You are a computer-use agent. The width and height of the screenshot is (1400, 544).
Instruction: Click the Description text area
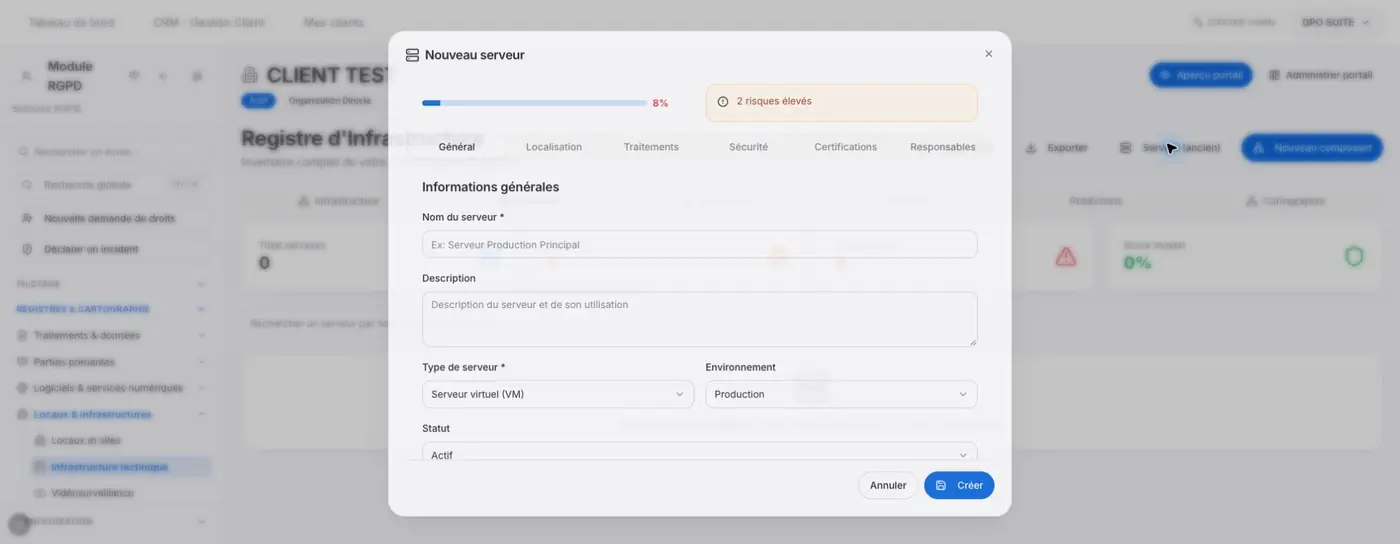700,319
